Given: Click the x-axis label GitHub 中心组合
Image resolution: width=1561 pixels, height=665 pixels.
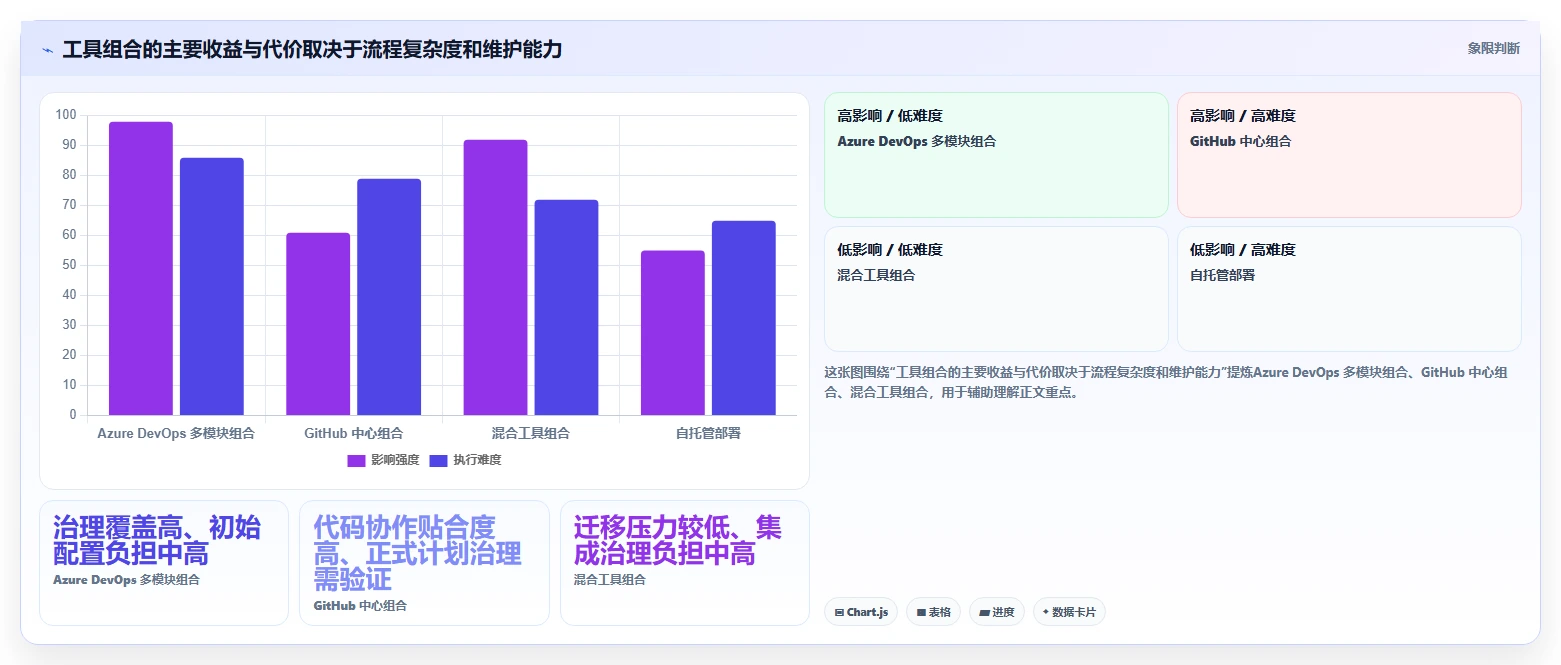Looking at the screenshot, I should pos(354,433).
